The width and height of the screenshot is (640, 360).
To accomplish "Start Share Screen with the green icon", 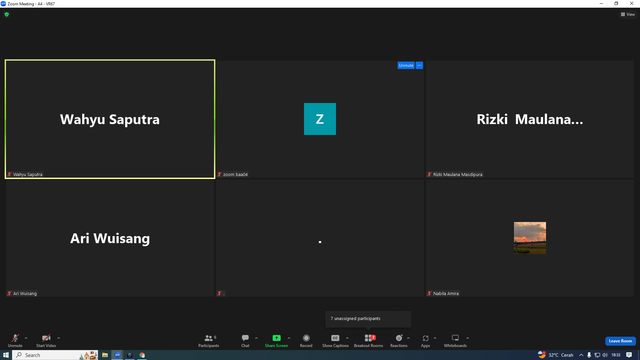I will 276,340.
